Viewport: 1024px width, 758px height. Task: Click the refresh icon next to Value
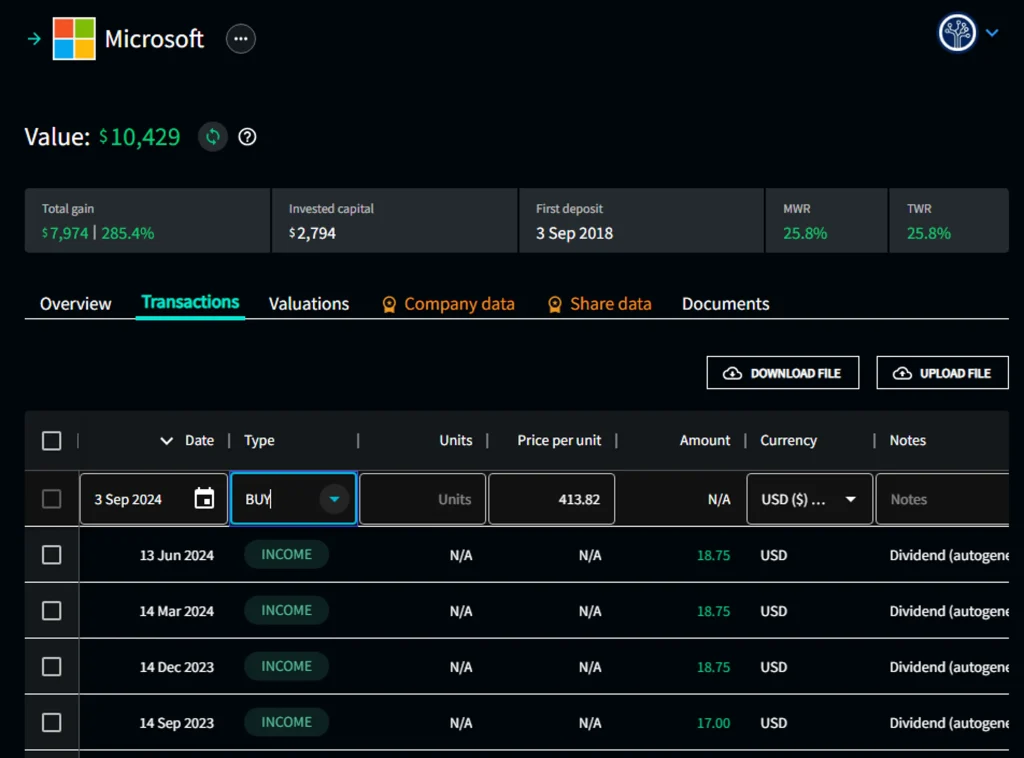[212, 137]
